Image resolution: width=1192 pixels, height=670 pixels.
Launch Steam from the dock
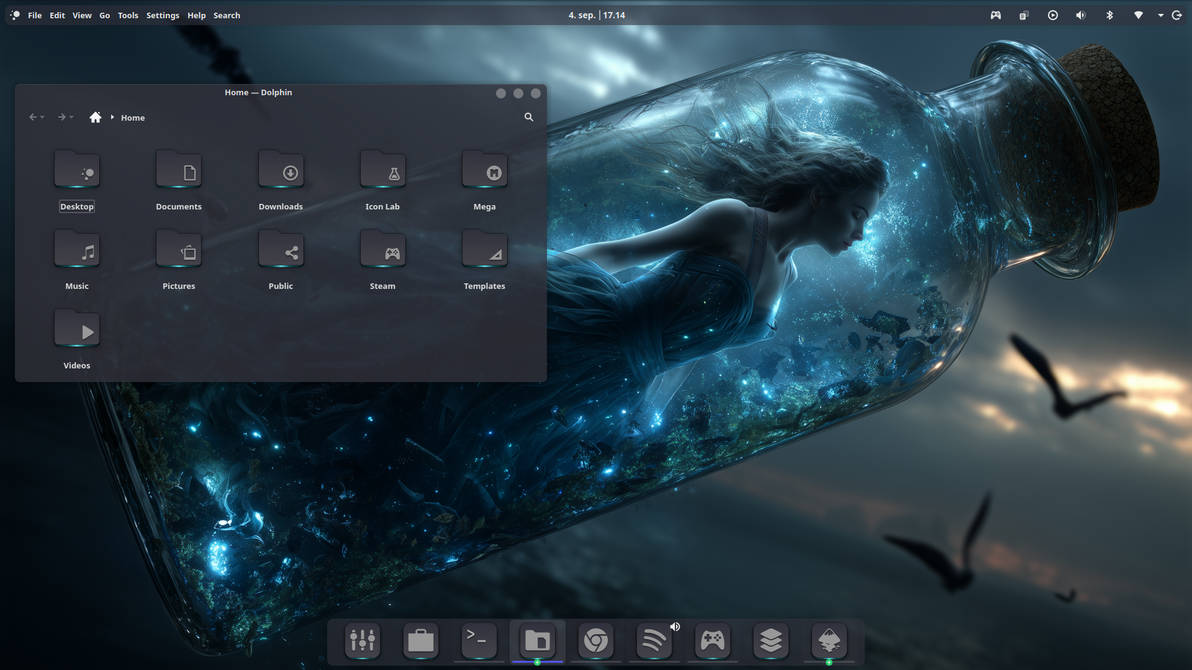click(x=711, y=642)
